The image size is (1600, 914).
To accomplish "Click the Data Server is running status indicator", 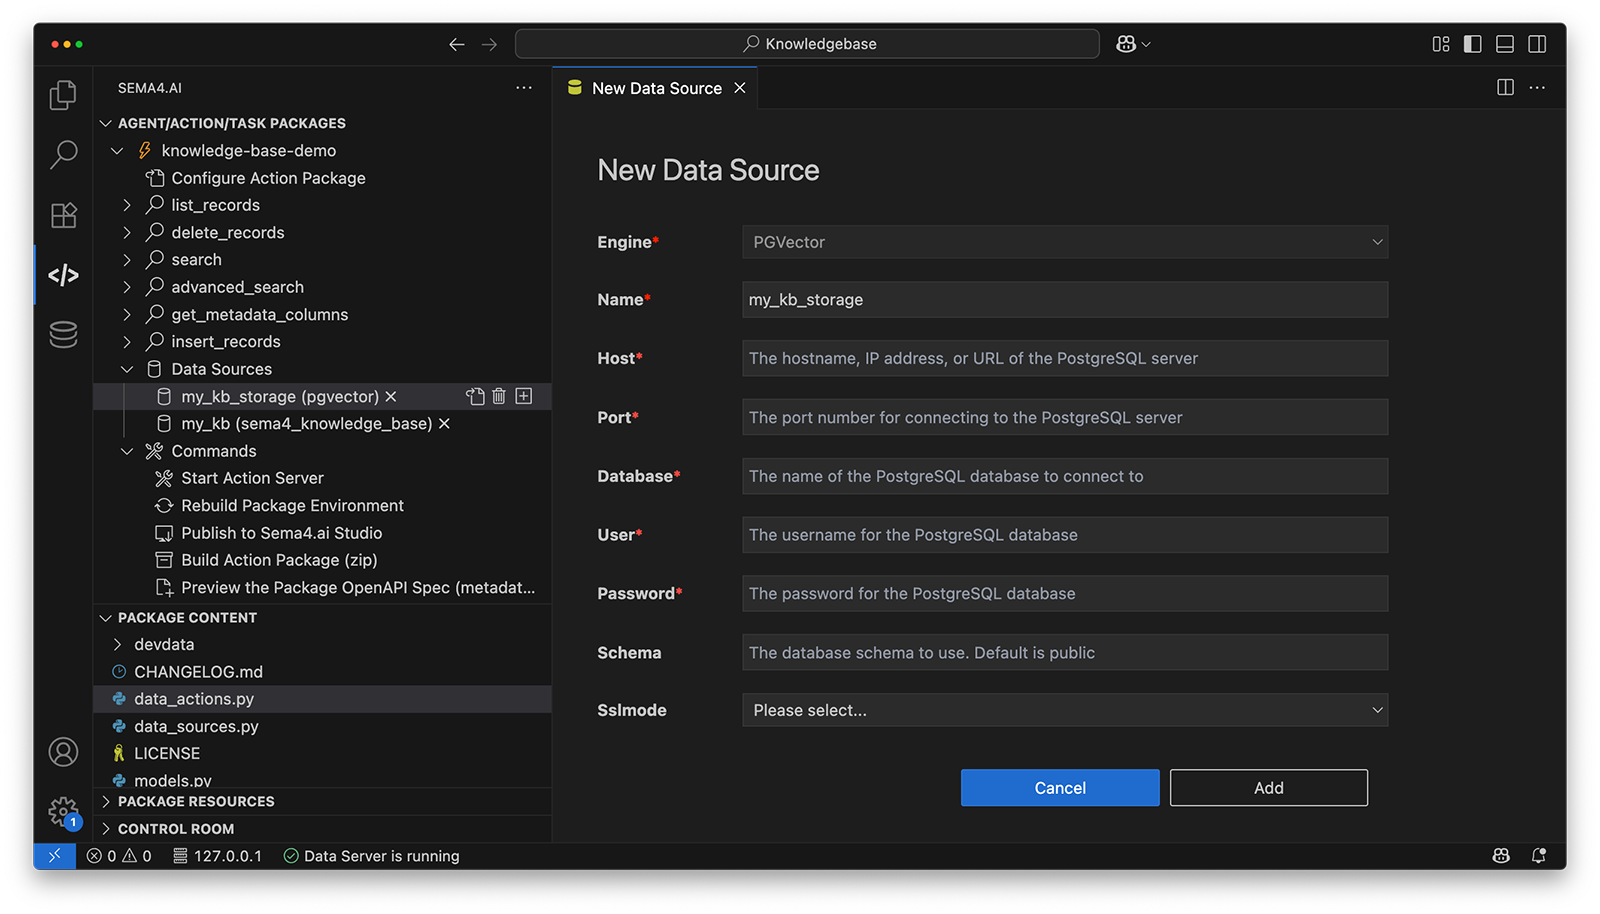I will click(371, 856).
